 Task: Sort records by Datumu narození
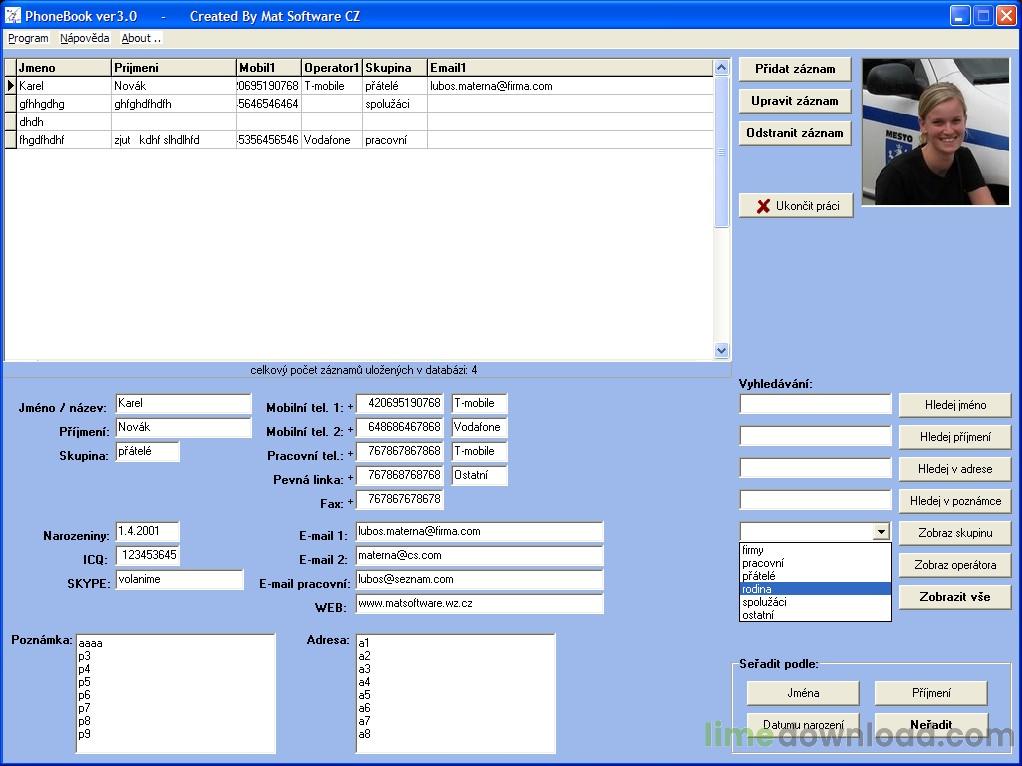click(803, 725)
